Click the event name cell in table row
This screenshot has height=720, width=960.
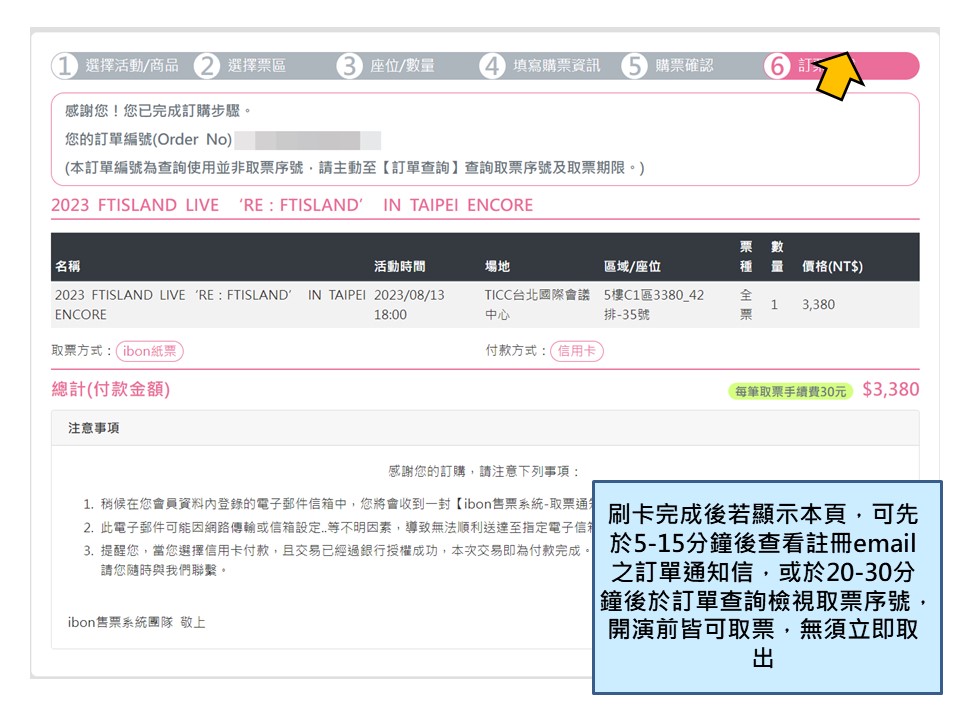click(x=210, y=304)
